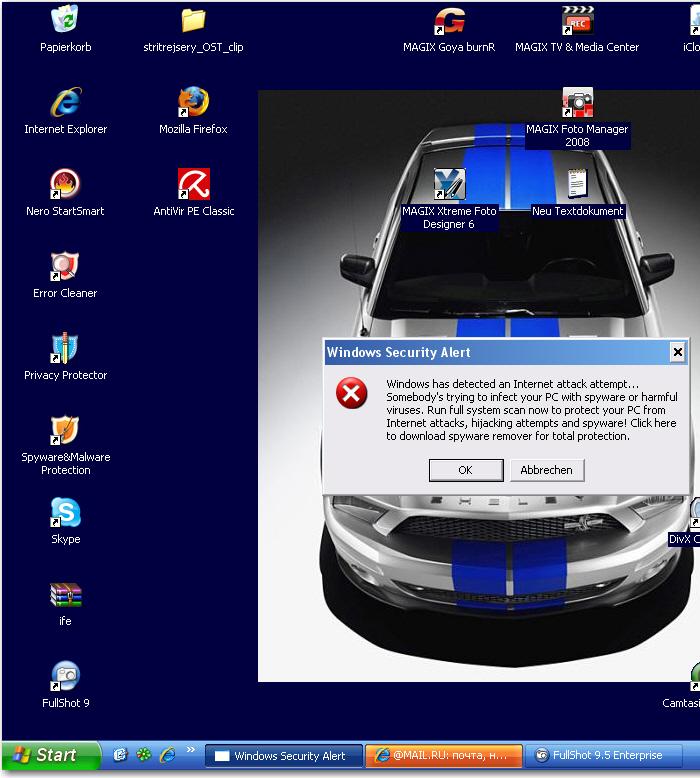Open the Neu Textdokument file
The height and width of the screenshot is (778, 700).
coord(577,184)
